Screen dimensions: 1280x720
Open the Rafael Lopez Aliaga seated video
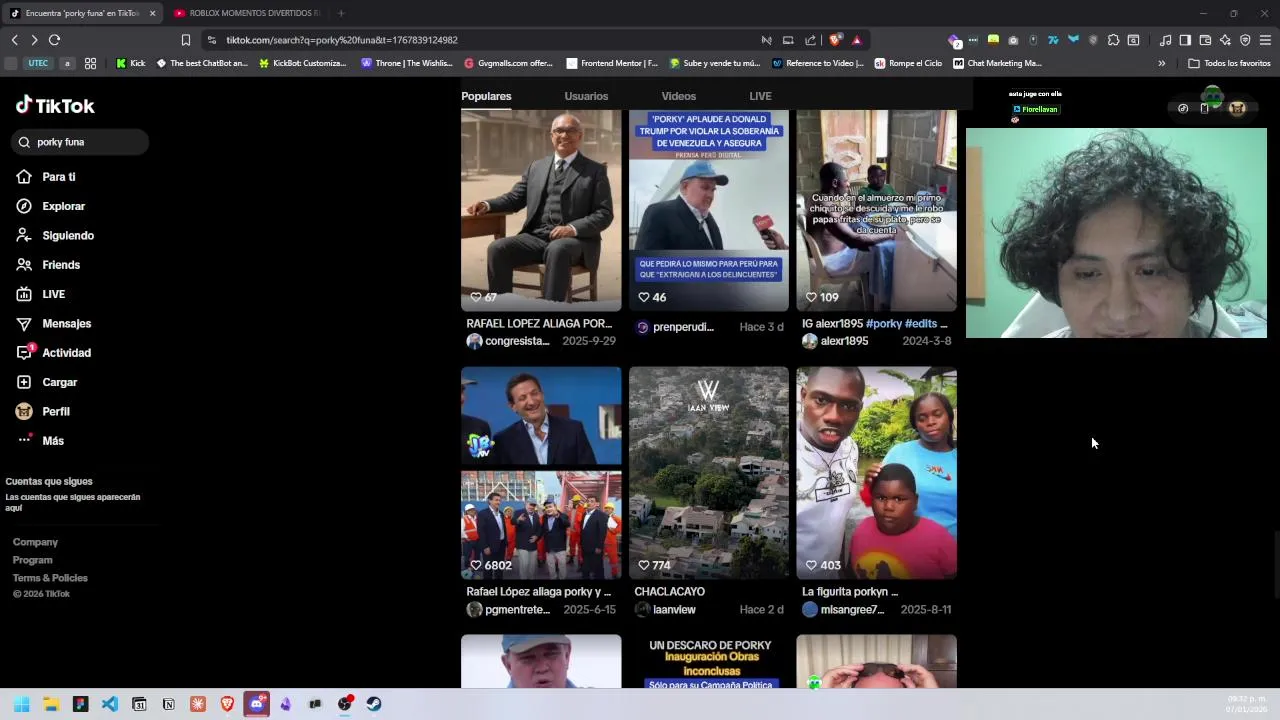(x=541, y=210)
